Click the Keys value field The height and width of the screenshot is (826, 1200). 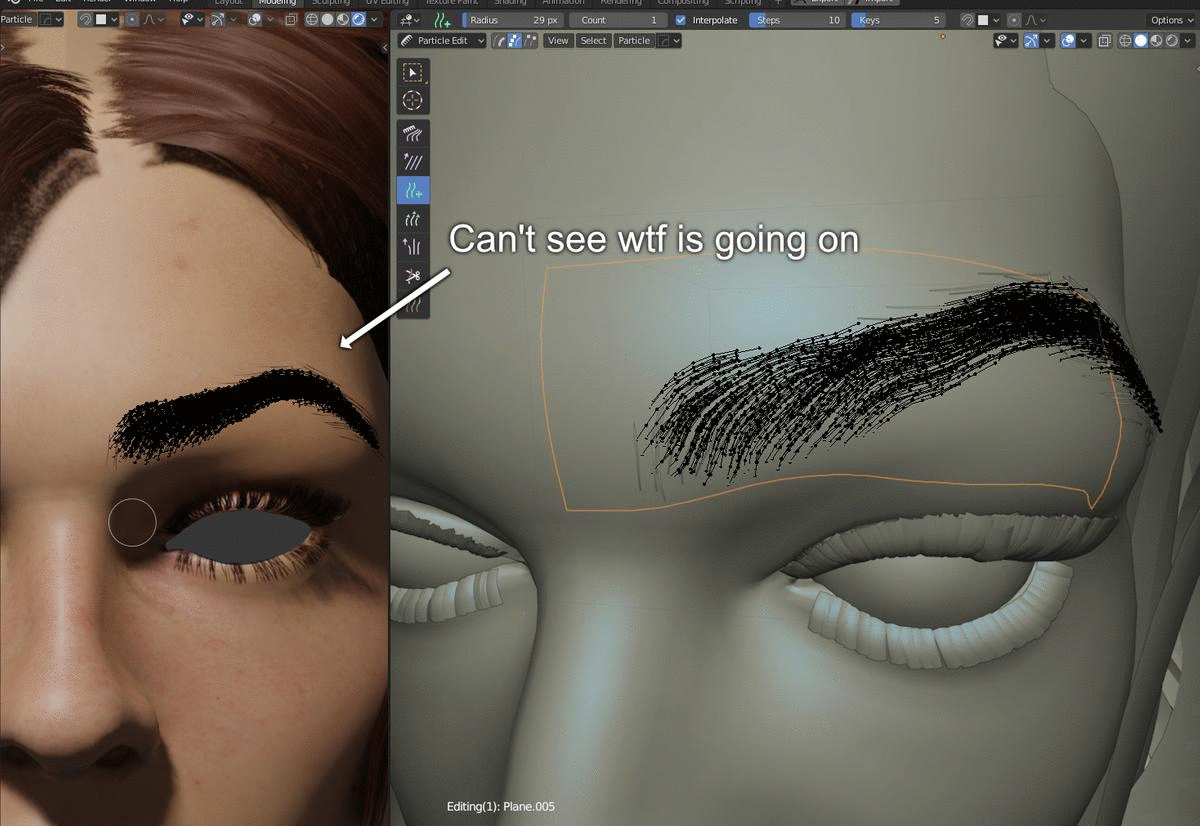pyautogui.click(x=899, y=20)
